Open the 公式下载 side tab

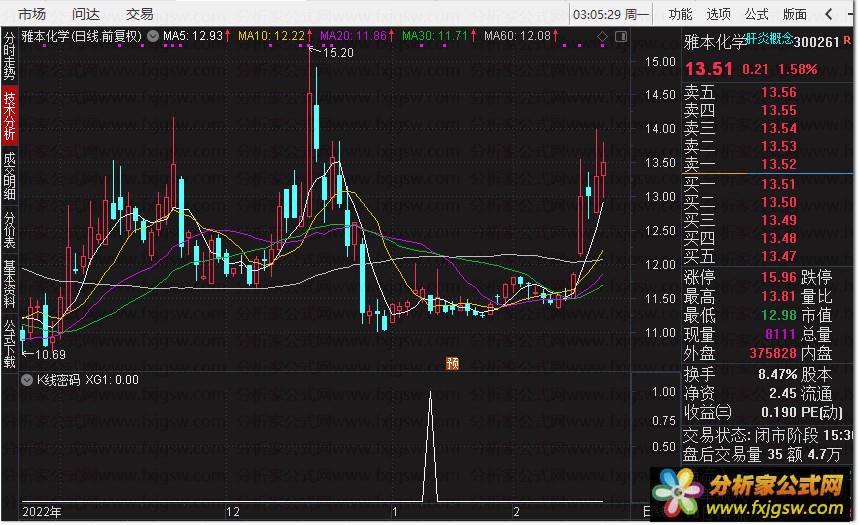[9, 343]
